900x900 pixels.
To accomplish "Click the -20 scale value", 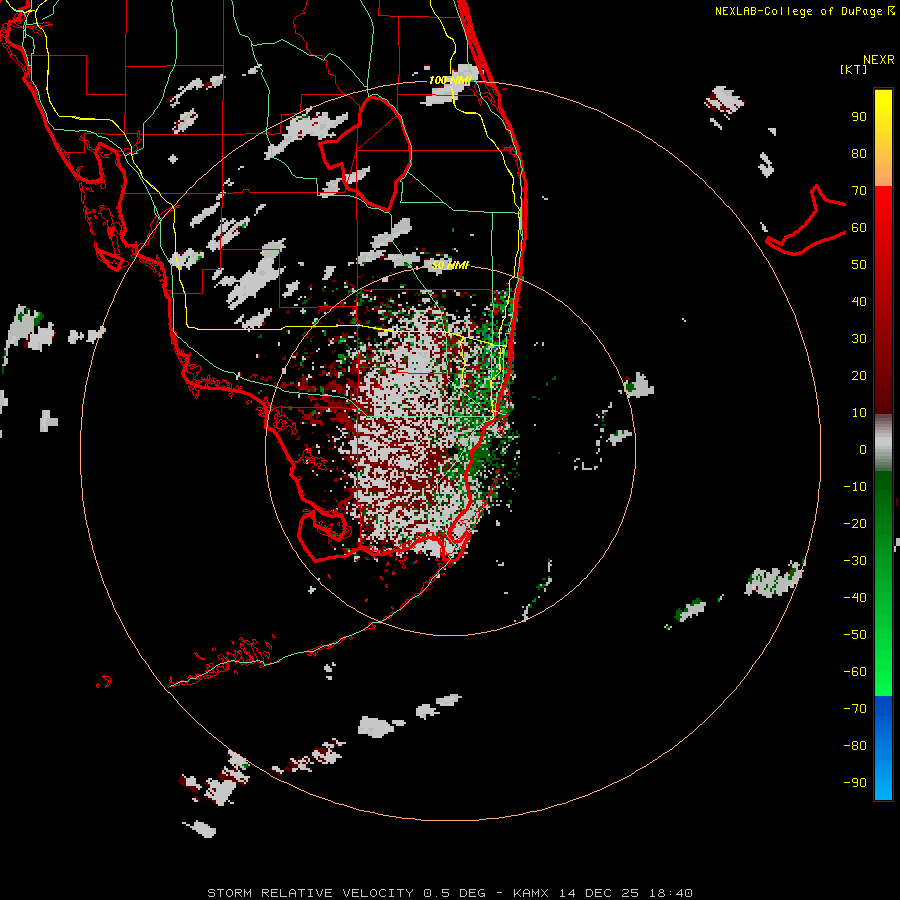I will pos(855,523).
